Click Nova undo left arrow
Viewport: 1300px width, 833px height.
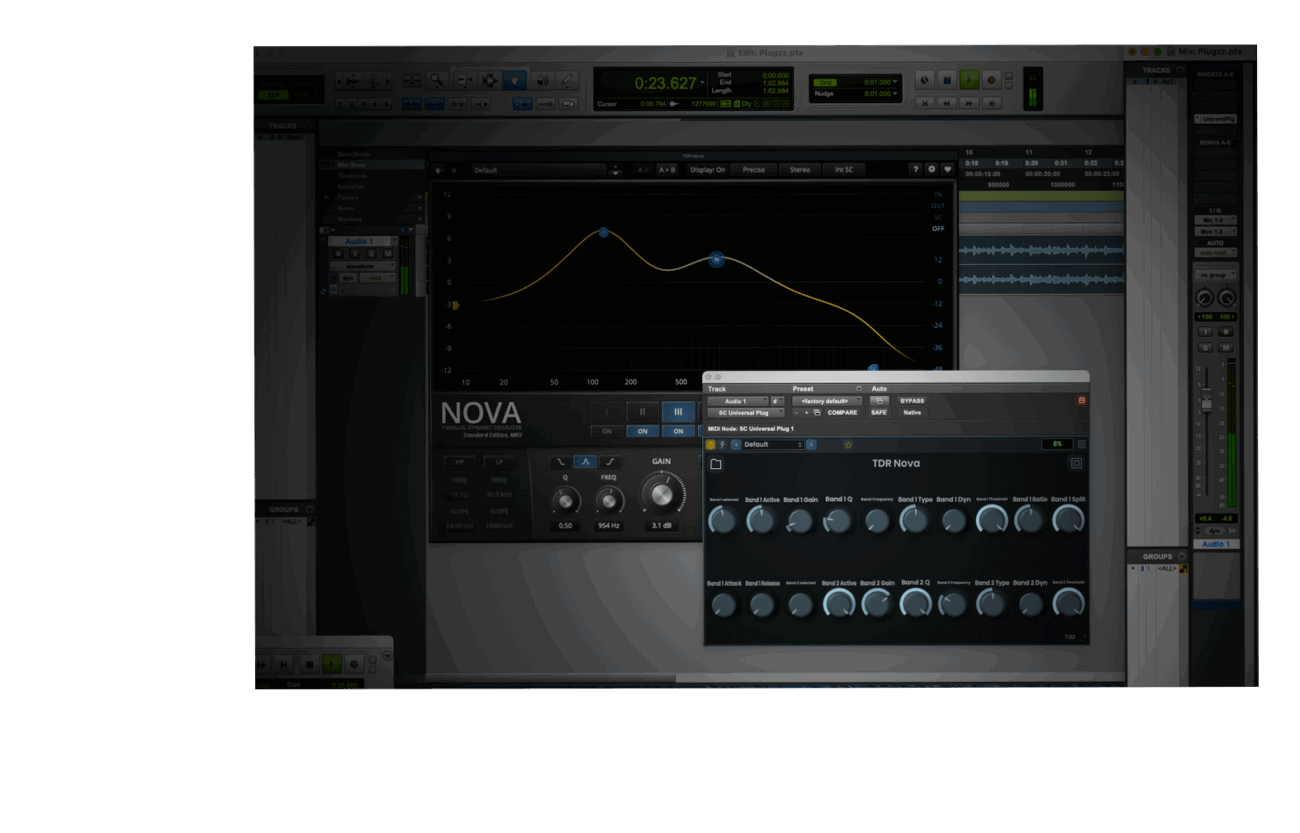click(x=438, y=170)
